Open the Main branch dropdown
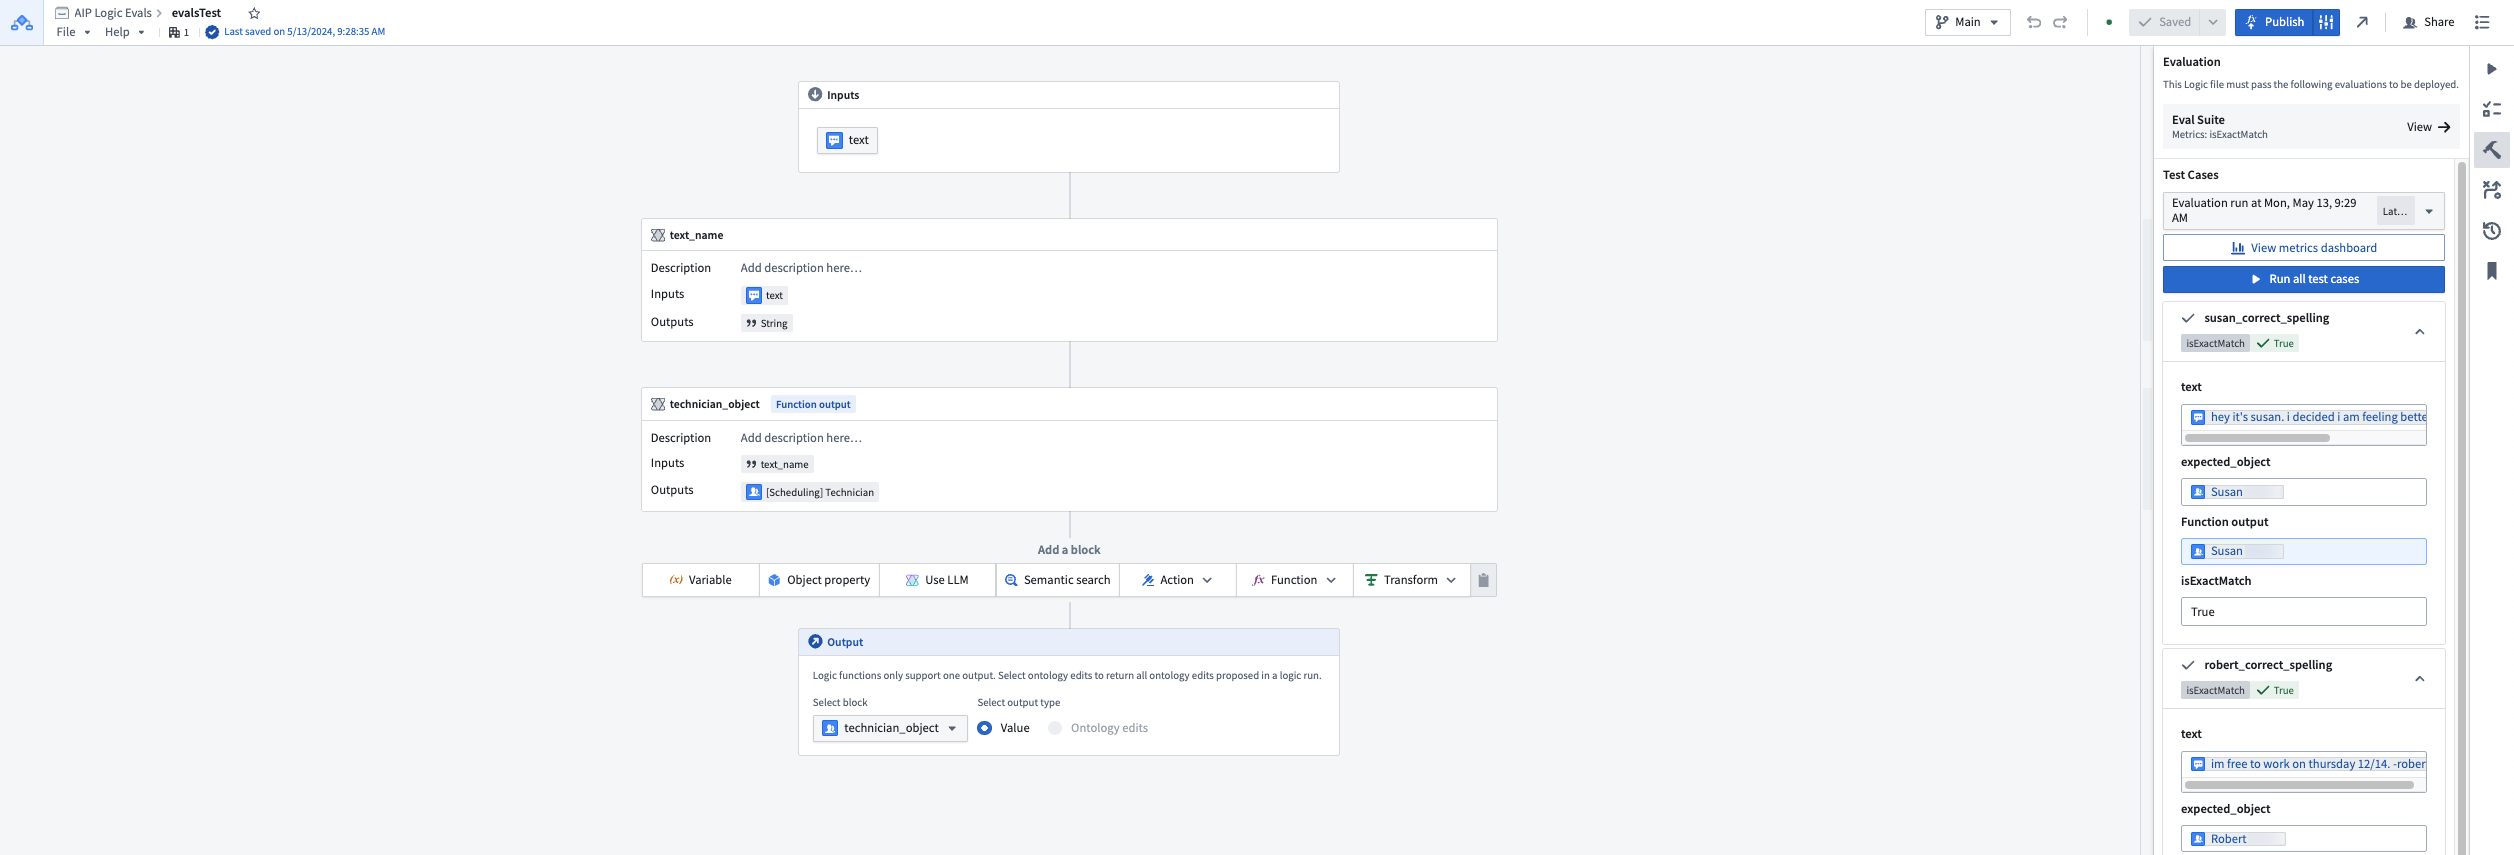The width and height of the screenshot is (2514, 855). (1967, 22)
